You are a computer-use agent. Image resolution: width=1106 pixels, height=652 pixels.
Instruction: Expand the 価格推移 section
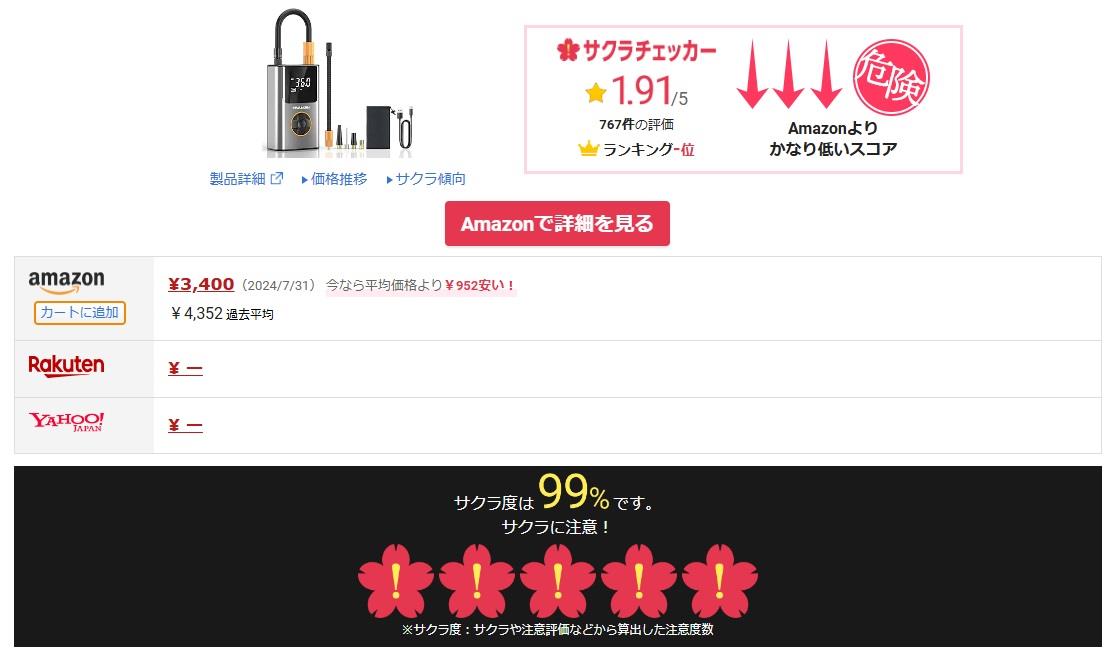(334, 179)
